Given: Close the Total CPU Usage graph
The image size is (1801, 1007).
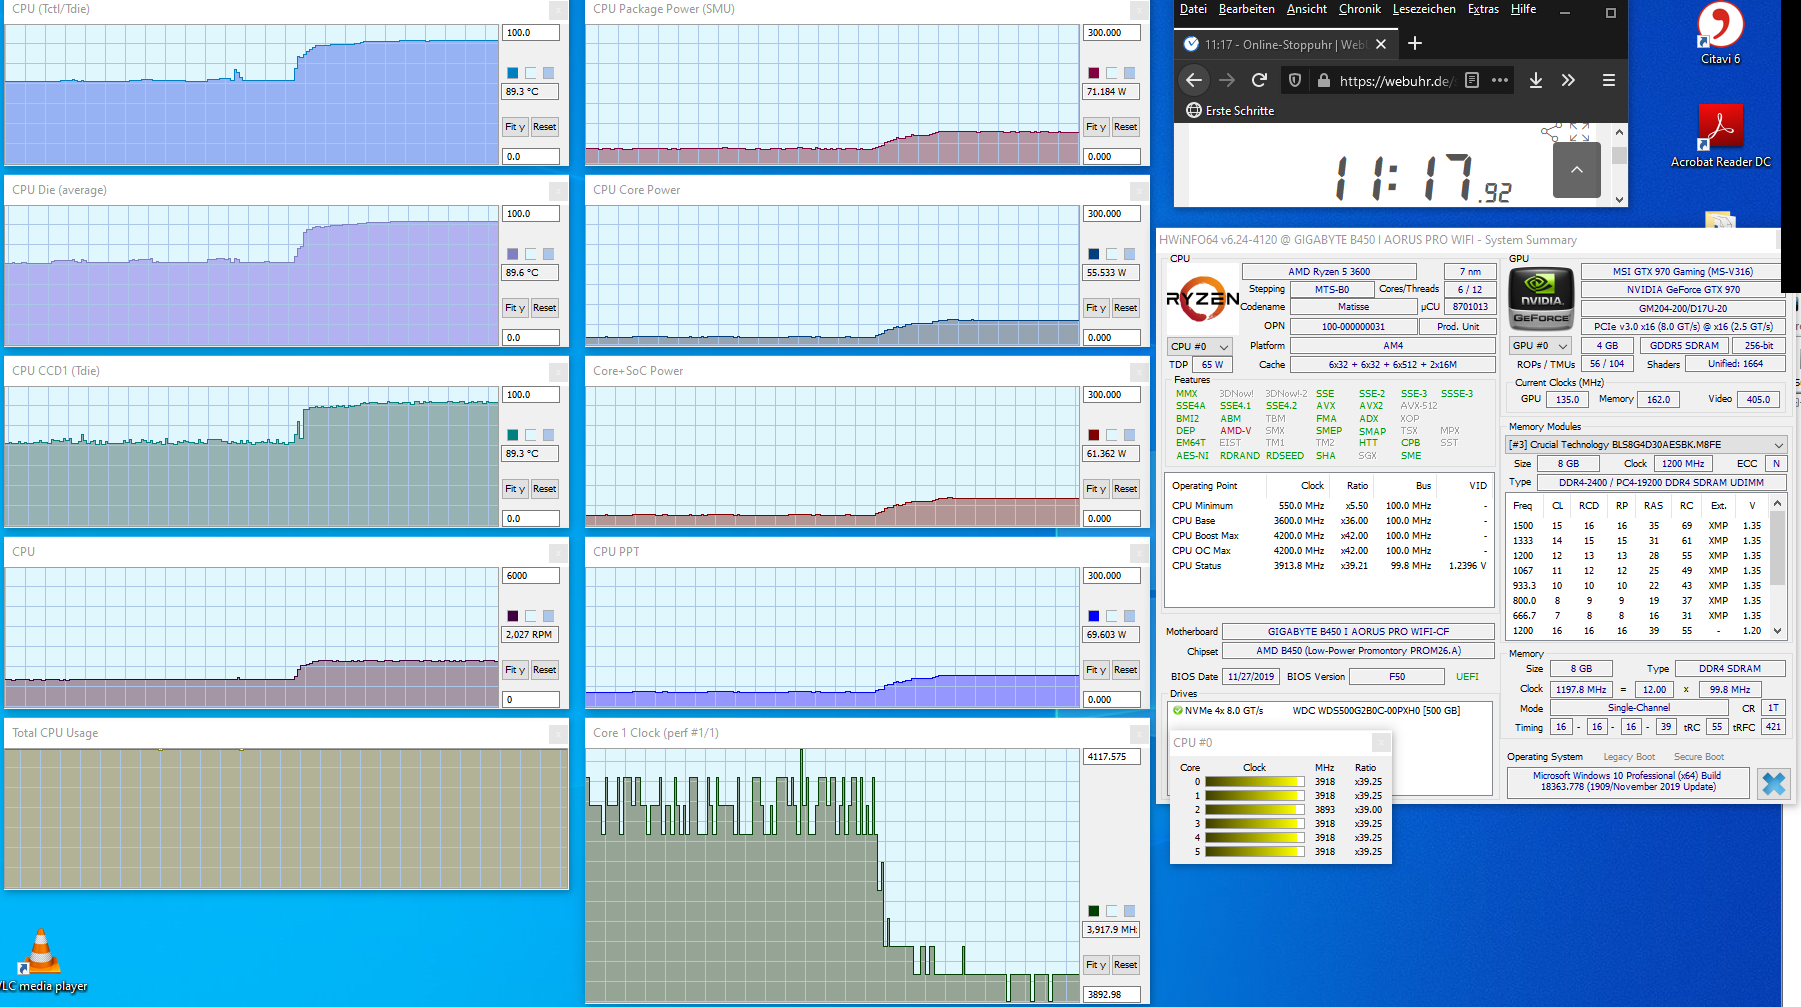Looking at the screenshot, I should (x=558, y=734).
